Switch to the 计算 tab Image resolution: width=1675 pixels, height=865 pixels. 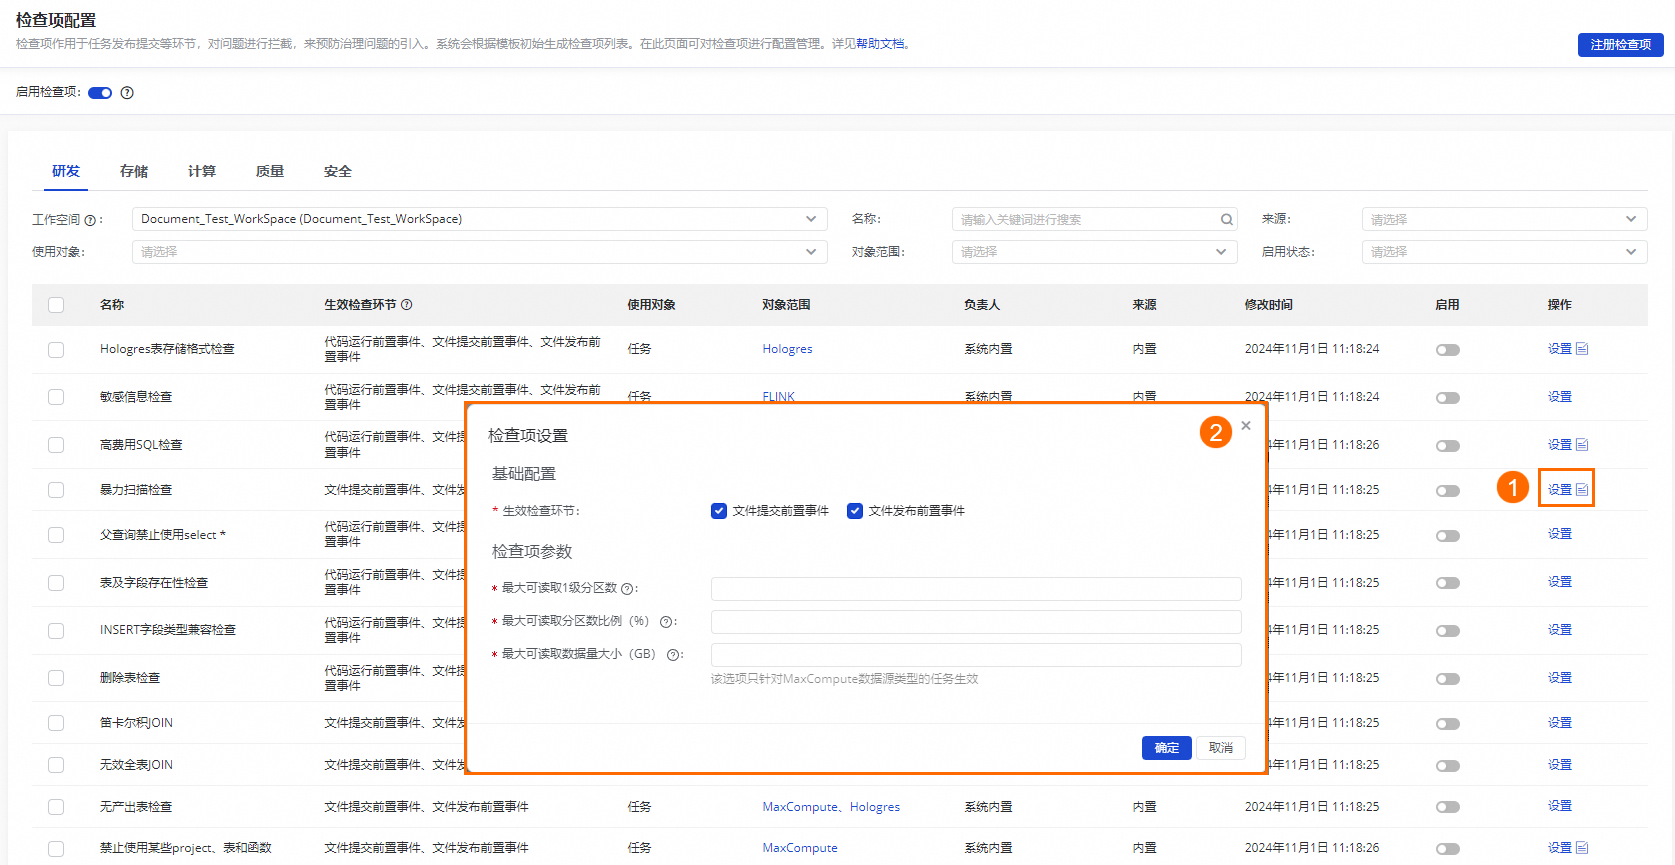[202, 171]
